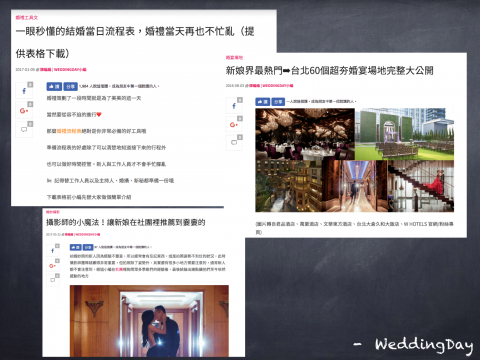Click couple in corridor photo in collage
480x360 pixels.
click(355, 186)
